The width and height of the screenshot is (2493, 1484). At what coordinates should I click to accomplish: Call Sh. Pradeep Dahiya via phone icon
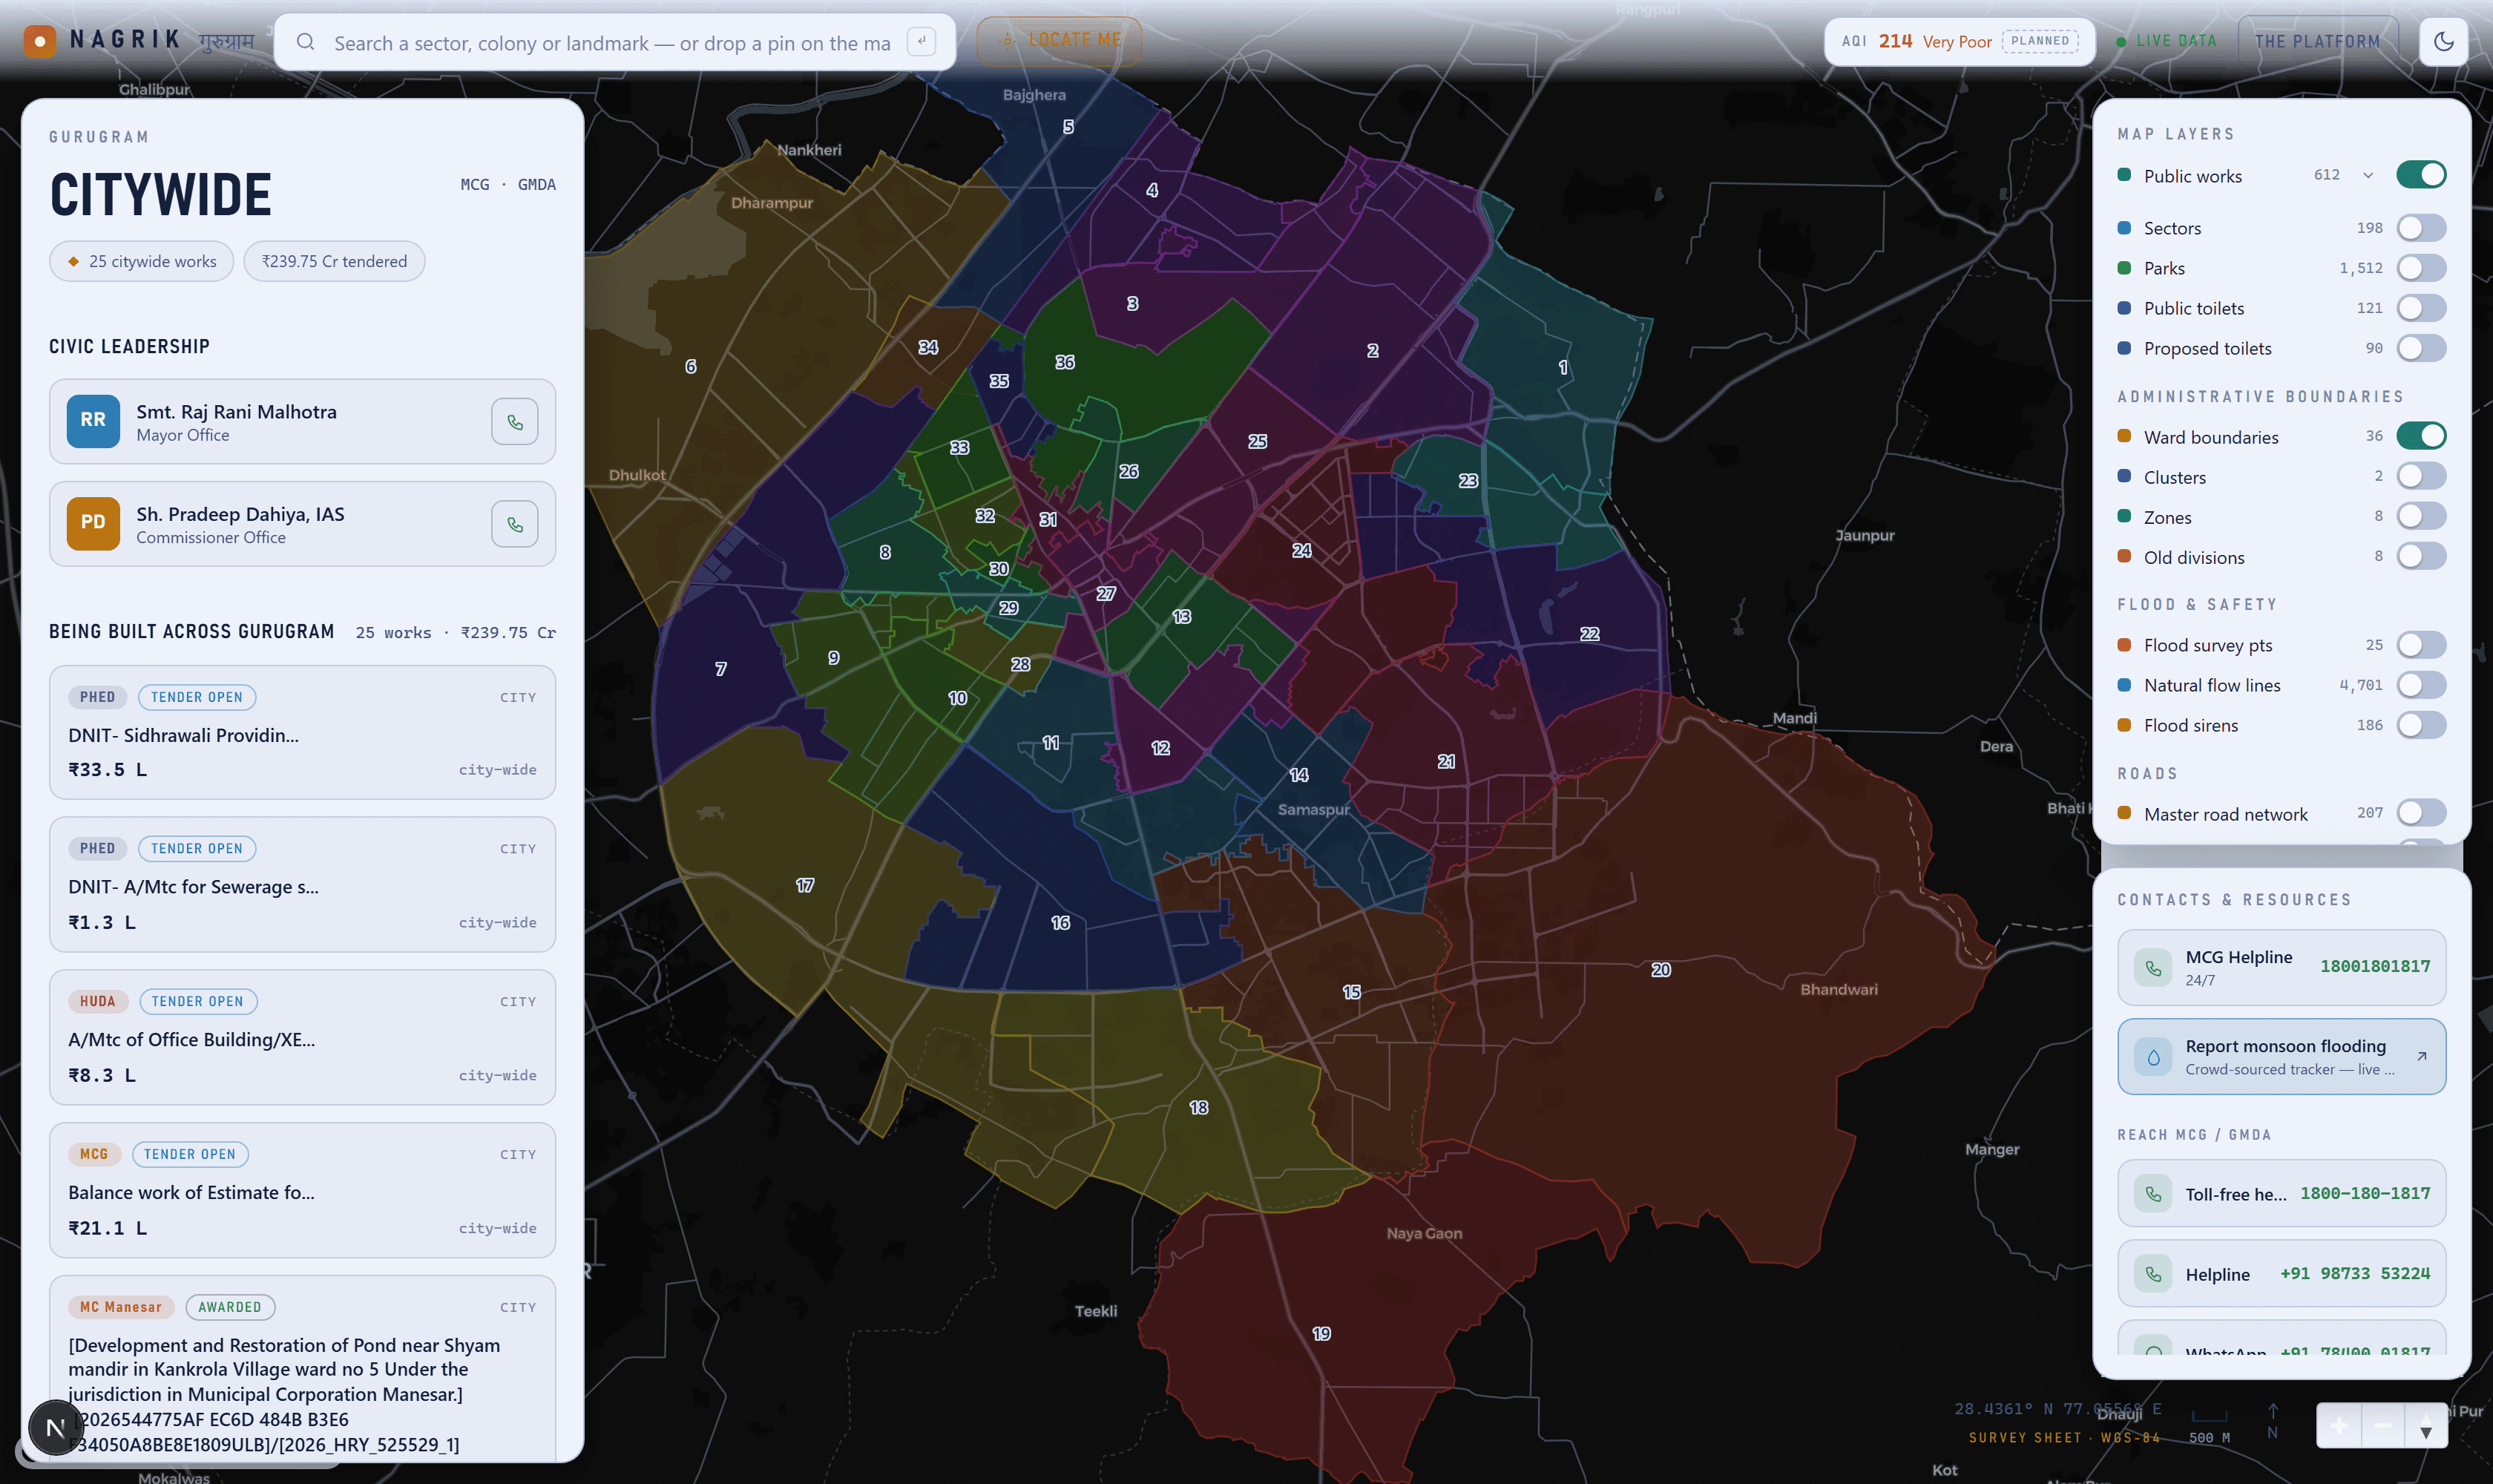tap(515, 524)
